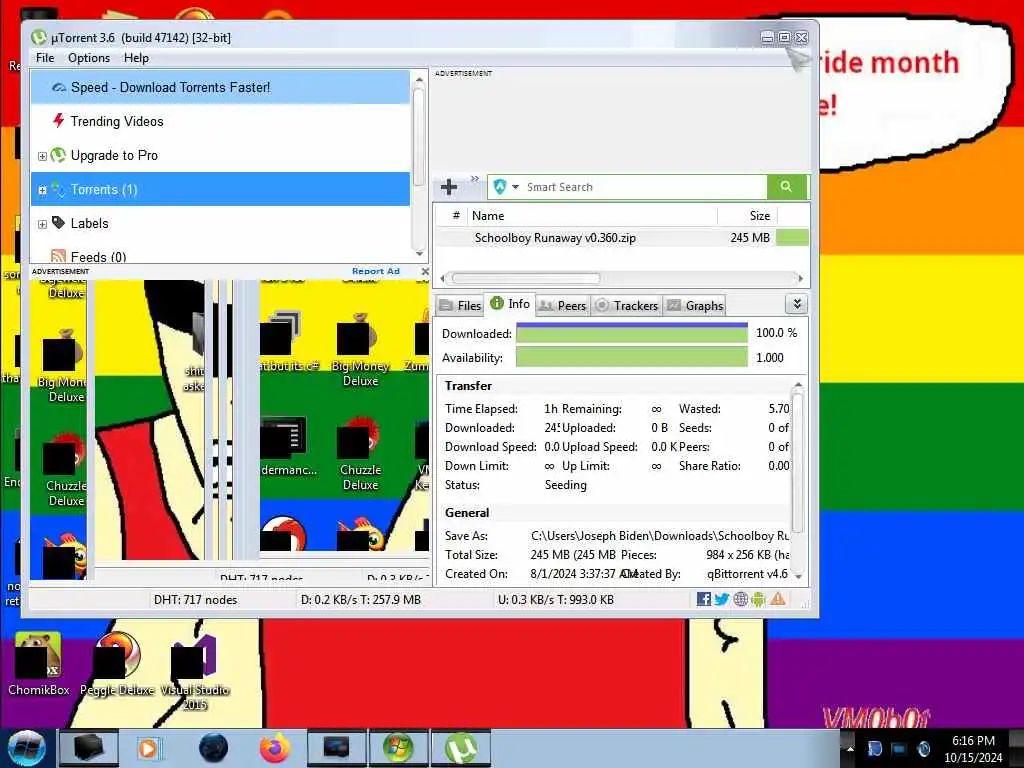Image resolution: width=1024 pixels, height=768 pixels.
Task: Close the sidebar advertisement
Action: [x=425, y=271]
